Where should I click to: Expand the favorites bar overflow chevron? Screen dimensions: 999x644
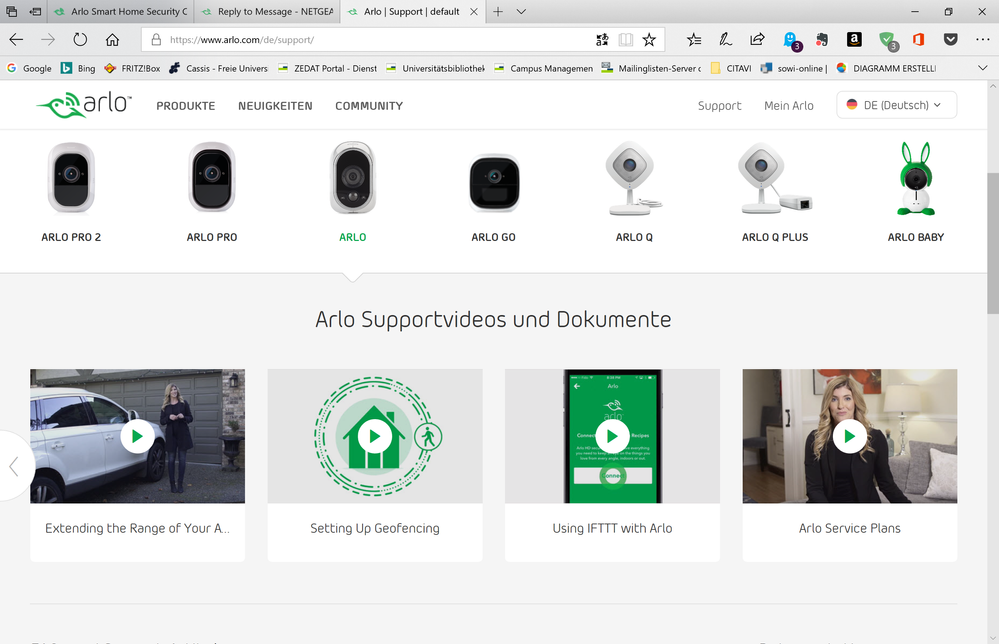coord(982,68)
